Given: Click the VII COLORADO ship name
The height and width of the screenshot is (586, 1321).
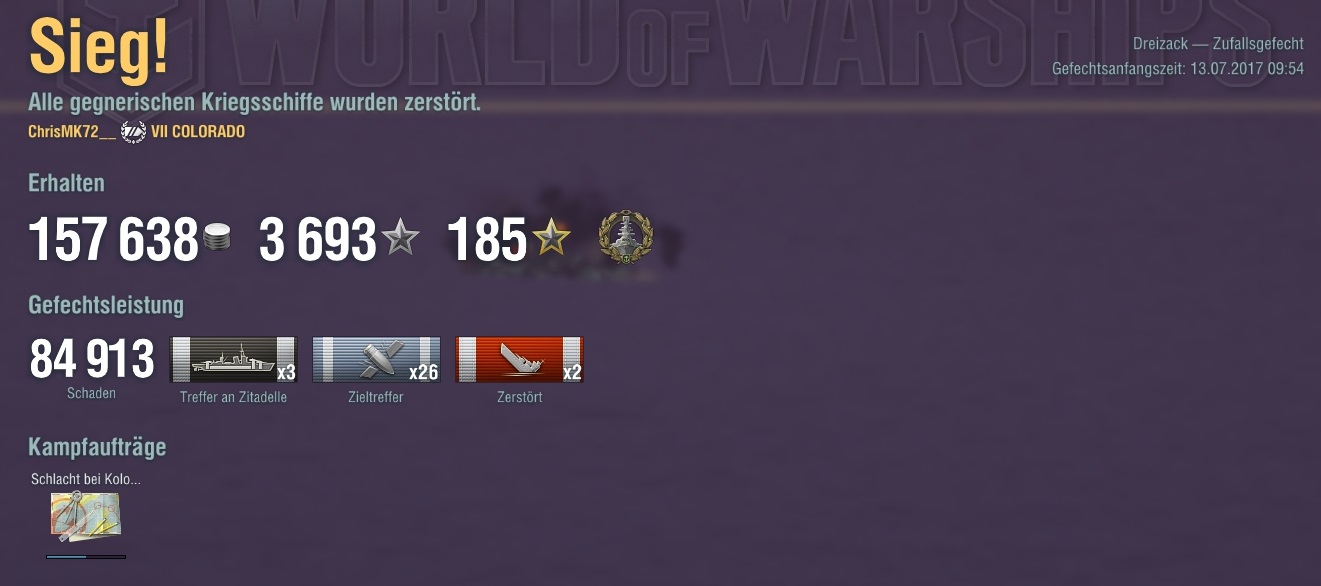Looking at the screenshot, I should click(x=198, y=132).
